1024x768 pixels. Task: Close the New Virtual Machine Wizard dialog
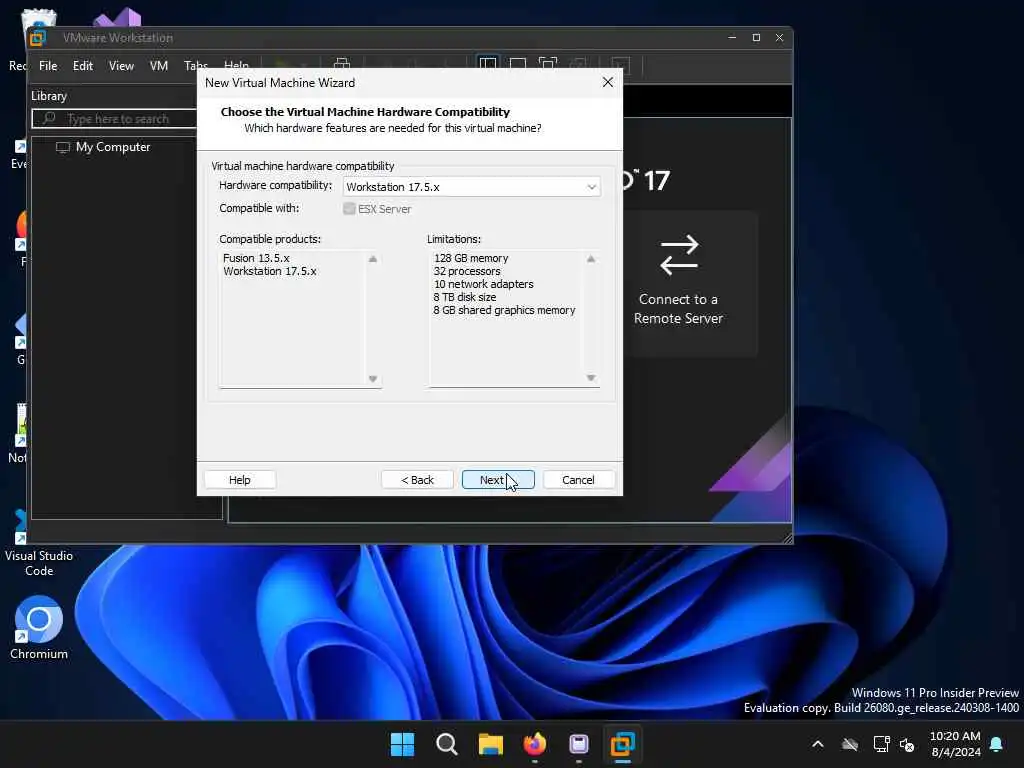(608, 82)
